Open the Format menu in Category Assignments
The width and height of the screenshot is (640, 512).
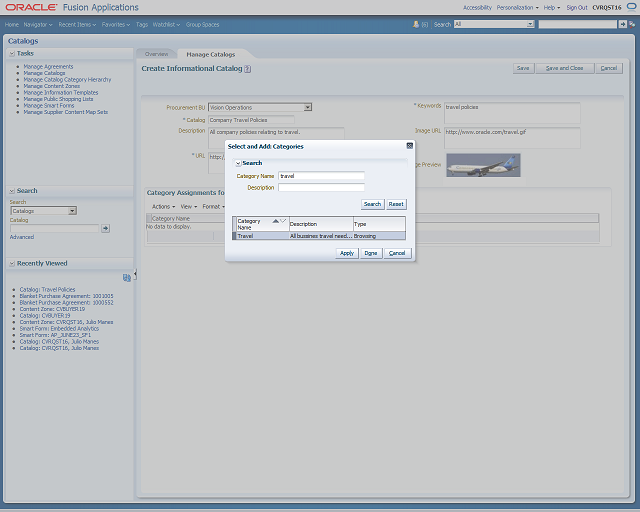pos(213,207)
